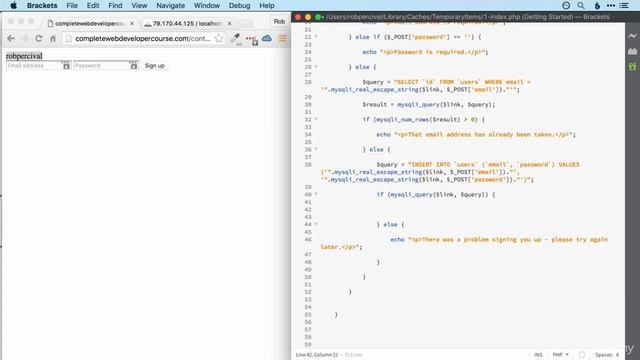Screen dimensions: 640x360
Task: Click the Rob profile button in browser
Action: point(279,22)
